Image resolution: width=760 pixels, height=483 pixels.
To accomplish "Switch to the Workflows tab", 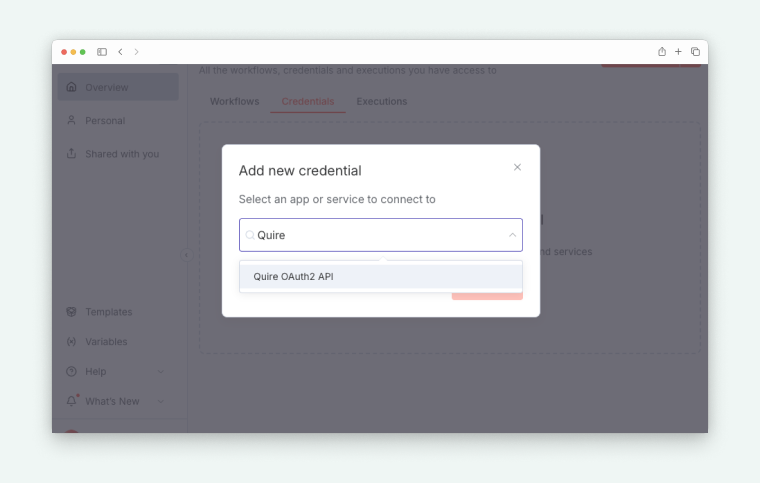I will pos(234,102).
